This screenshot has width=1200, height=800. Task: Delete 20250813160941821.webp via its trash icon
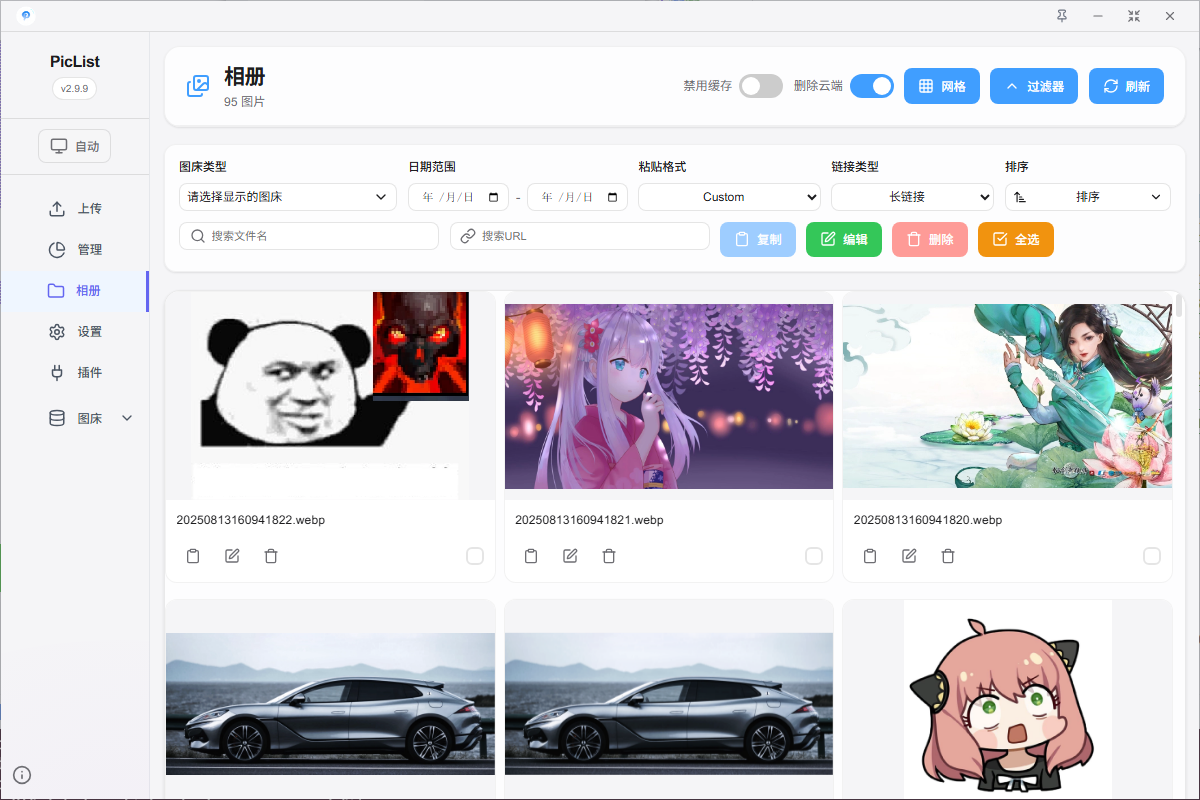point(609,556)
